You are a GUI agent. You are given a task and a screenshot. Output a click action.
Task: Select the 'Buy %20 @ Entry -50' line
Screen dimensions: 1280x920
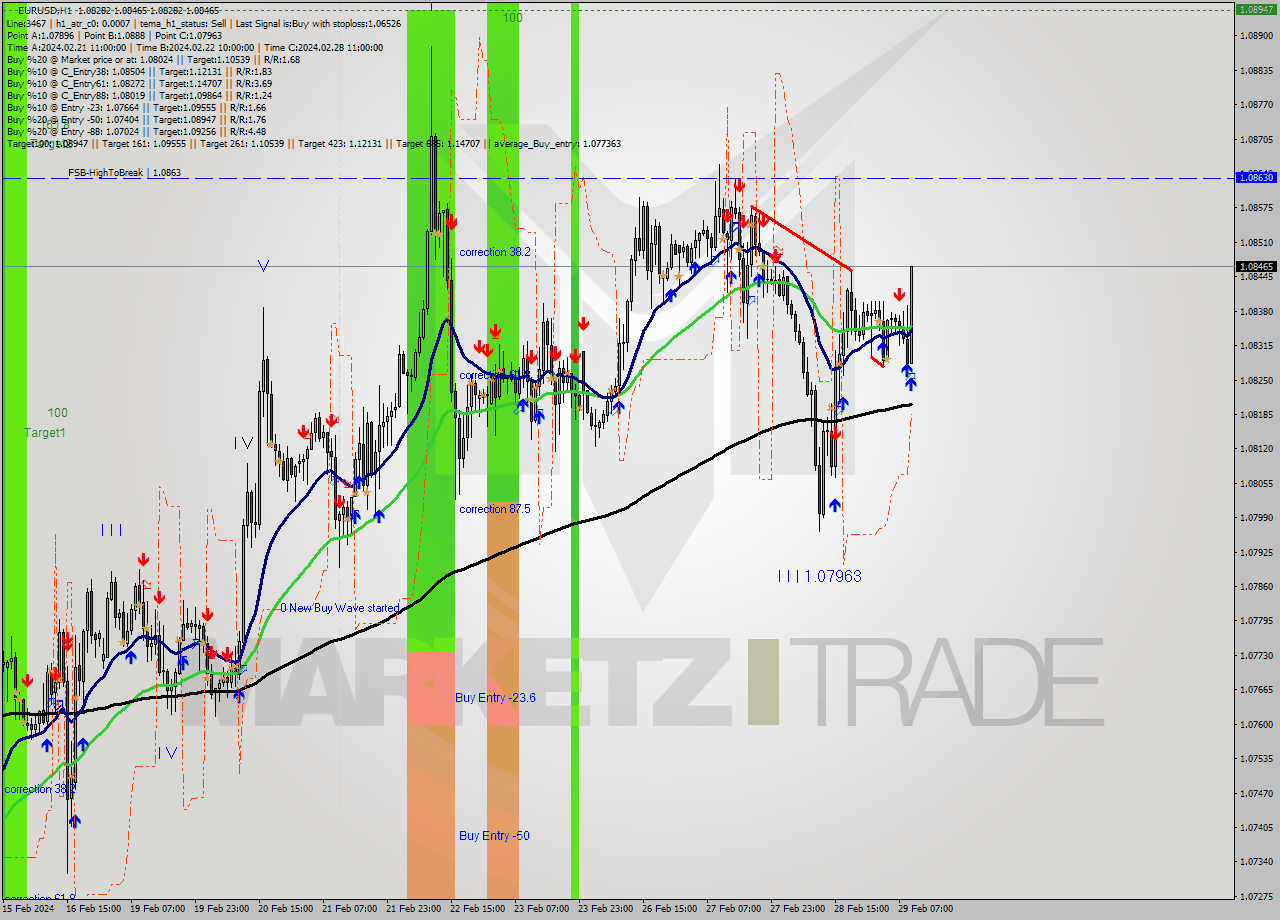(136, 119)
